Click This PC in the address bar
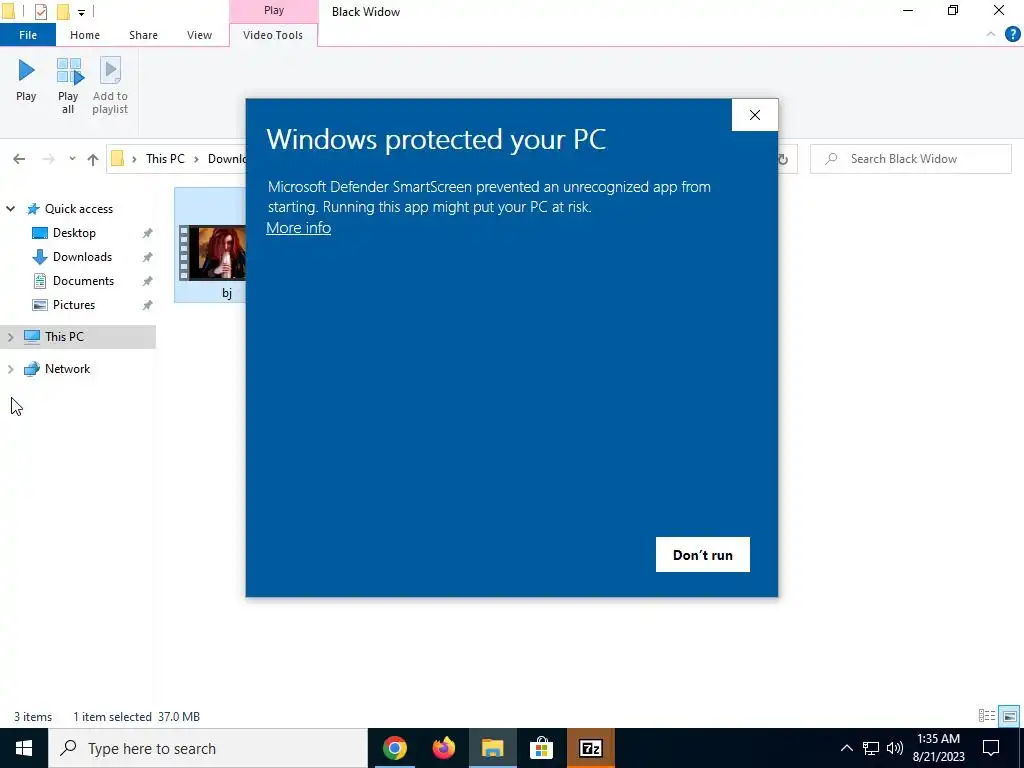Image resolution: width=1024 pixels, height=768 pixels. point(165,159)
